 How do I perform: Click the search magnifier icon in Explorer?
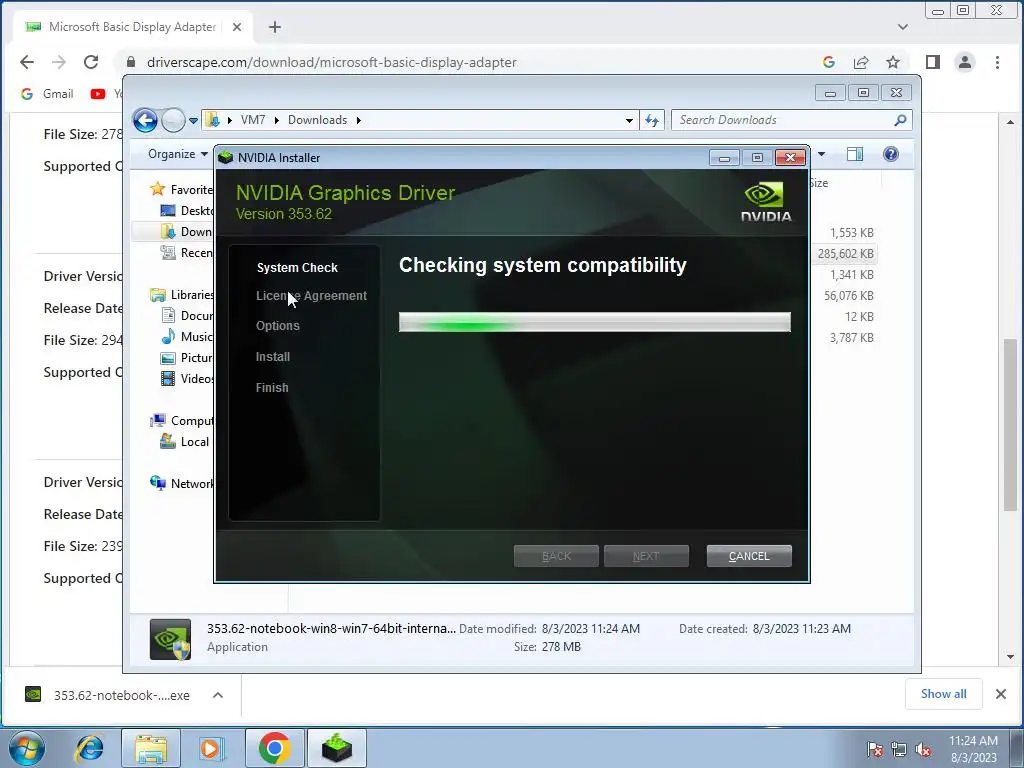tap(900, 120)
